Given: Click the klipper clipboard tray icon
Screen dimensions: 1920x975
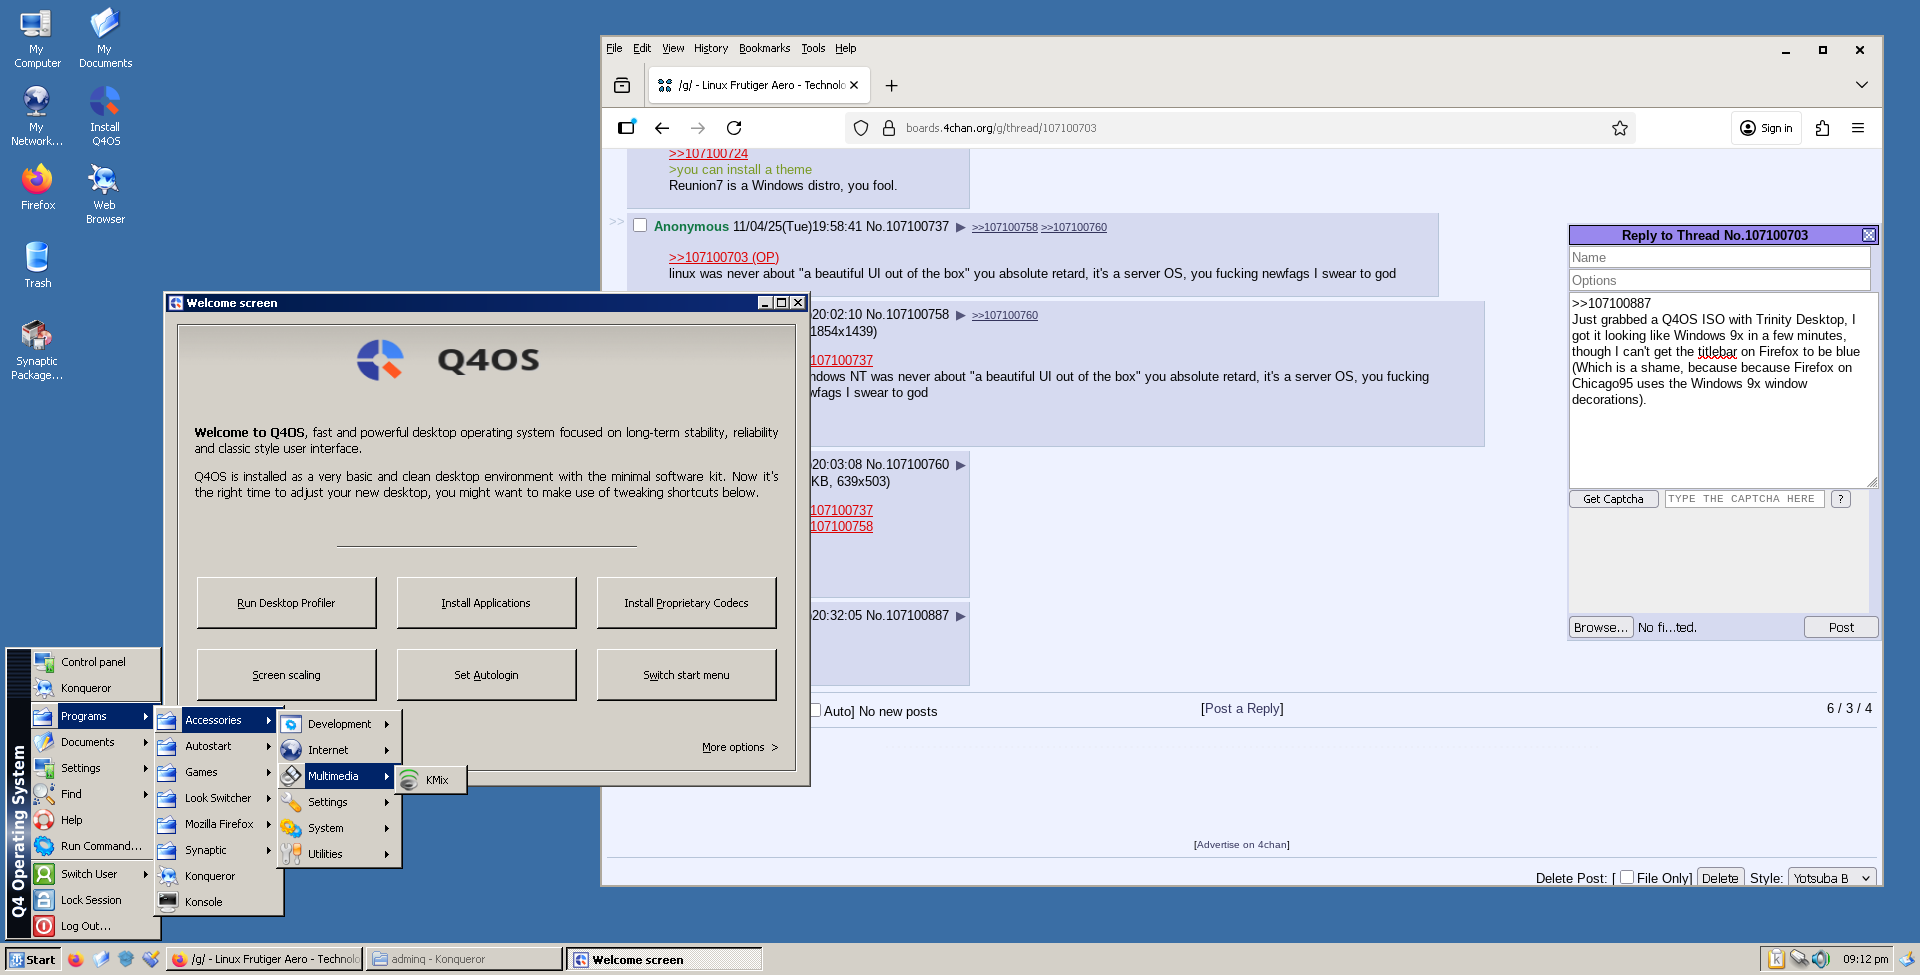Looking at the screenshot, I should [1776, 959].
